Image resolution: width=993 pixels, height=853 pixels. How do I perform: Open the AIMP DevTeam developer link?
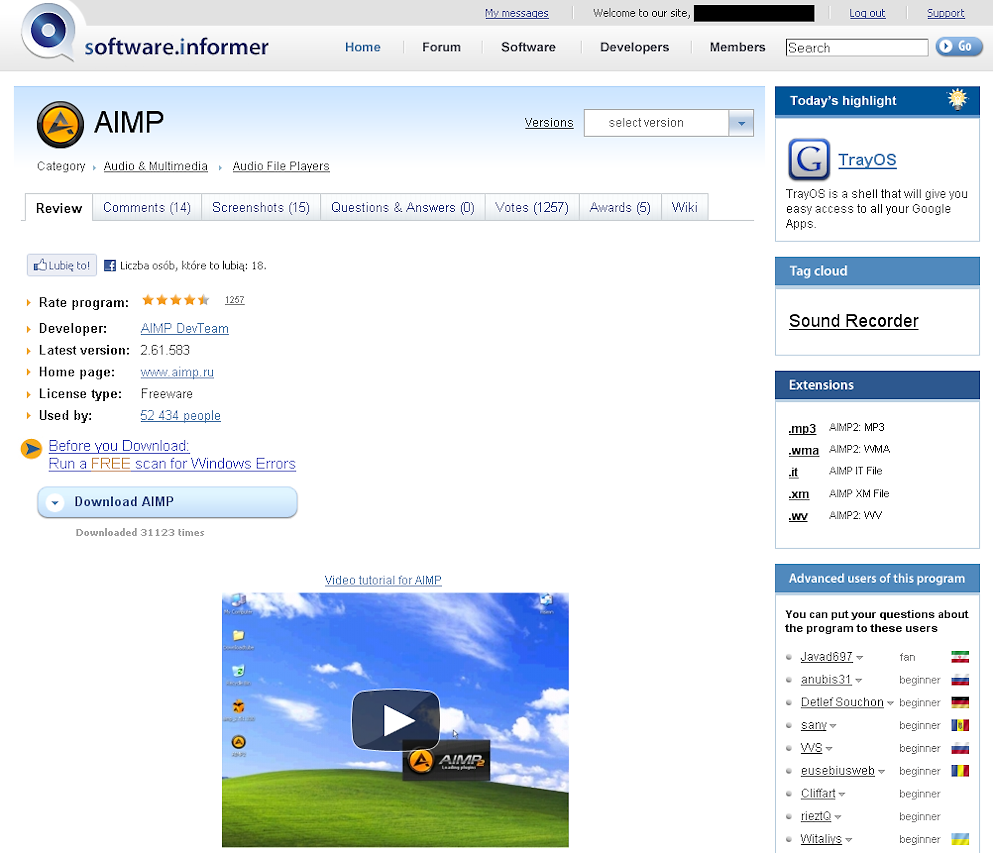point(185,329)
